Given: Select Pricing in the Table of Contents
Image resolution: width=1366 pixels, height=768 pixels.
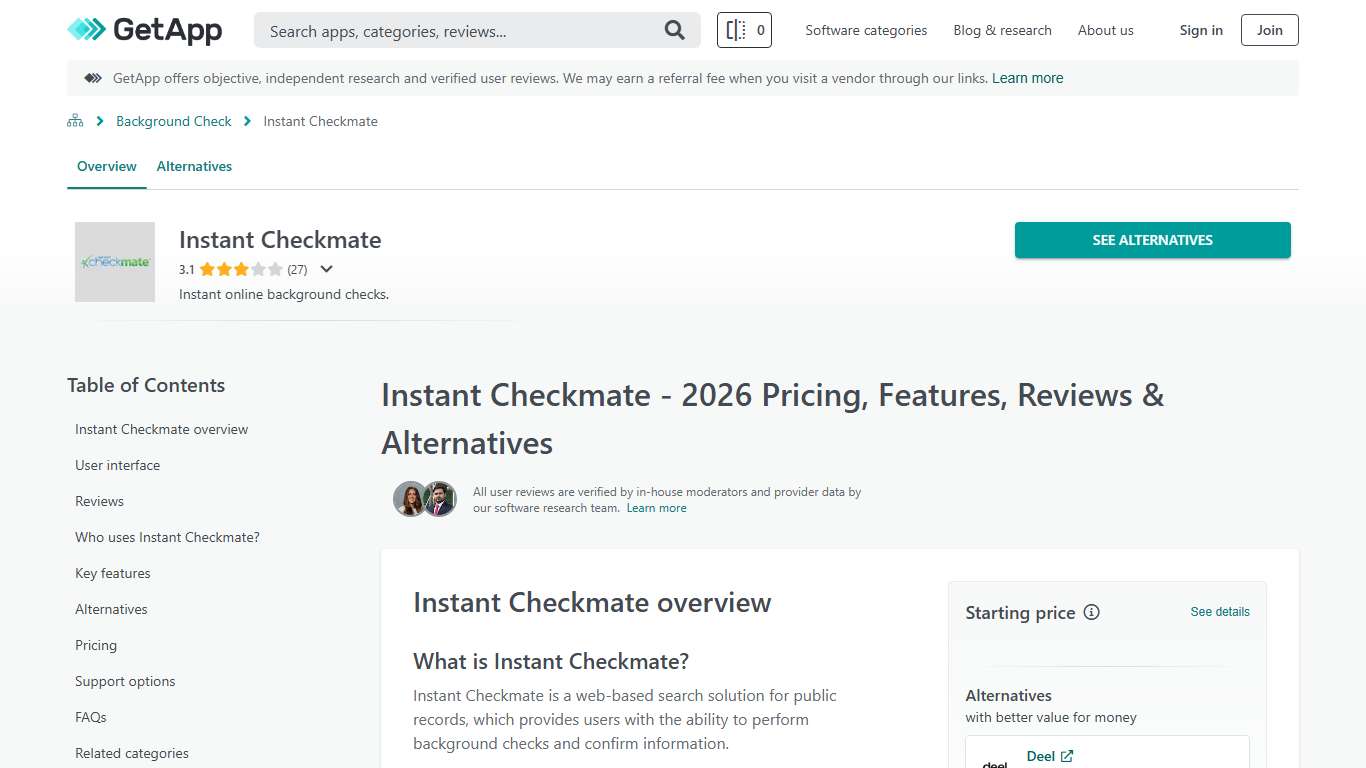Looking at the screenshot, I should click(96, 645).
